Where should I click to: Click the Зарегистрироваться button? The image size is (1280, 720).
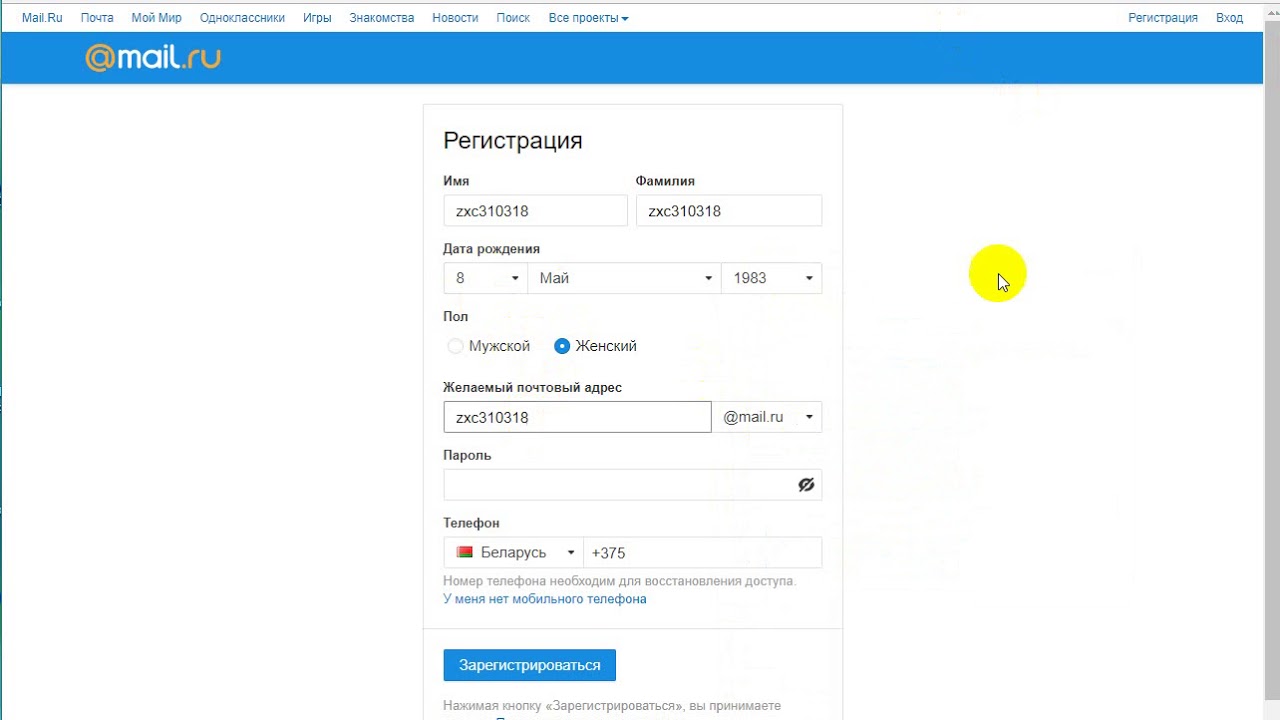(x=530, y=665)
